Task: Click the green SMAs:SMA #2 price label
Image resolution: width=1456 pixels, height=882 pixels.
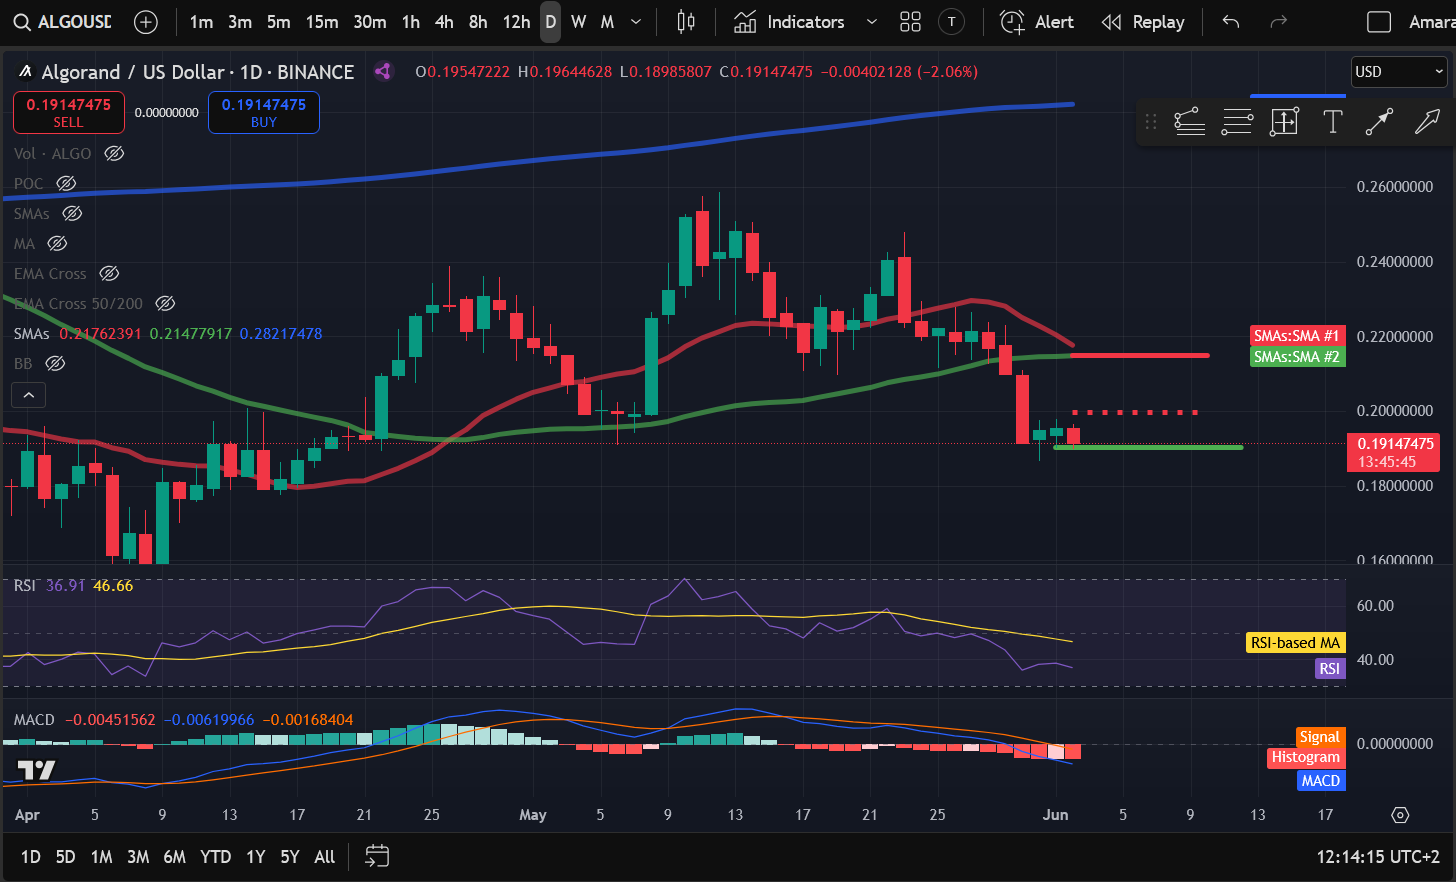Action: tap(1297, 357)
